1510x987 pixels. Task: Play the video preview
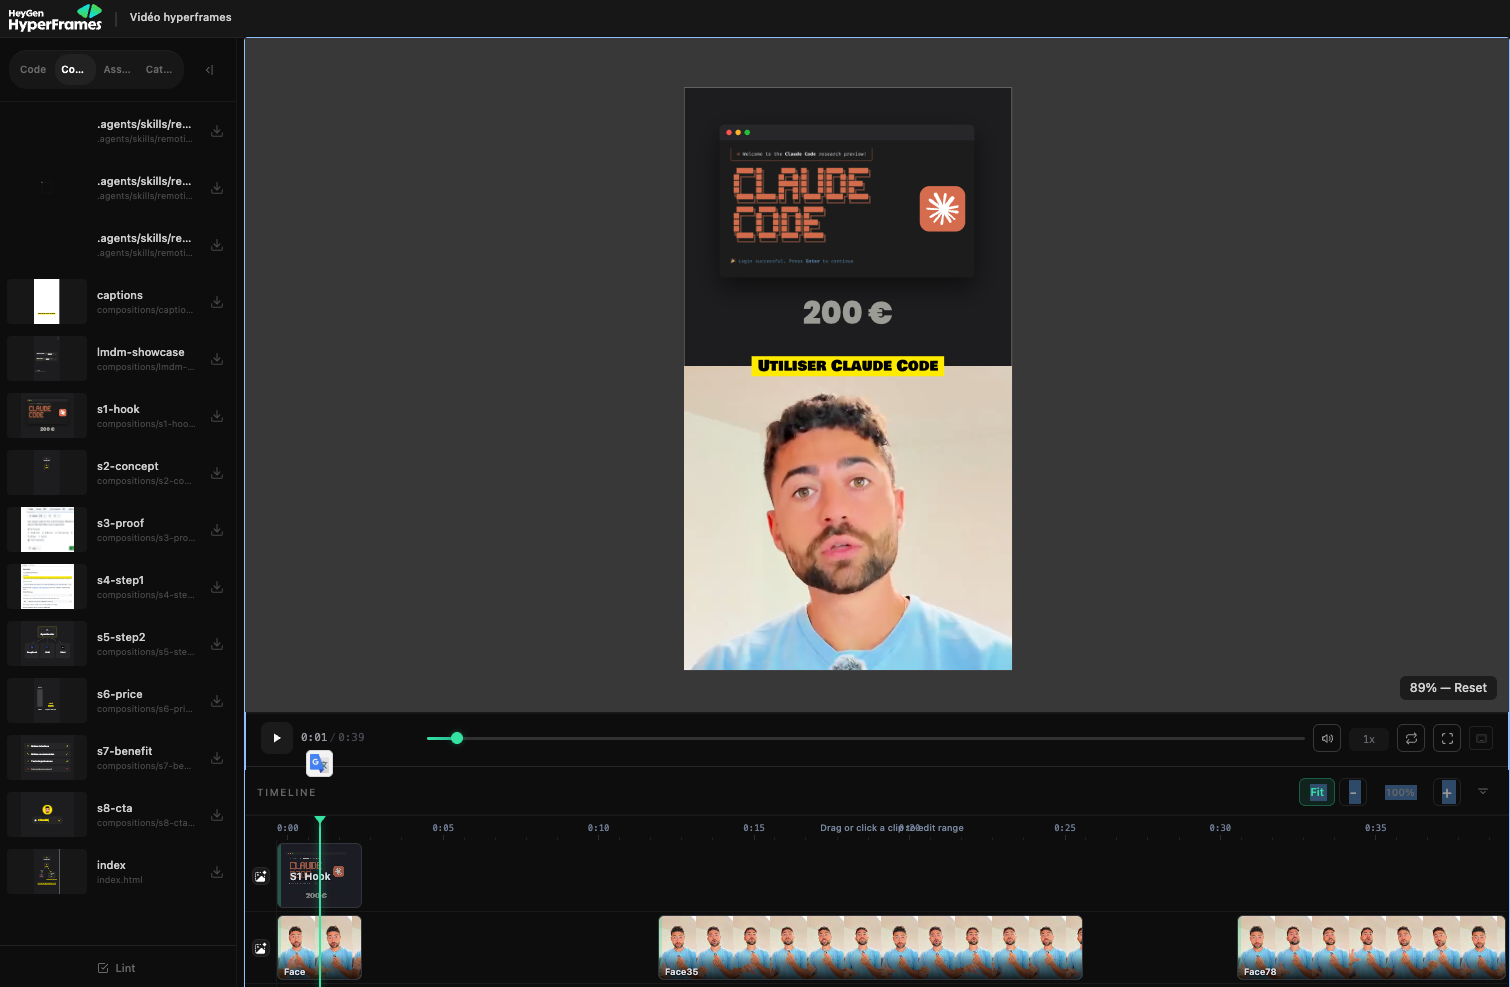(x=277, y=738)
